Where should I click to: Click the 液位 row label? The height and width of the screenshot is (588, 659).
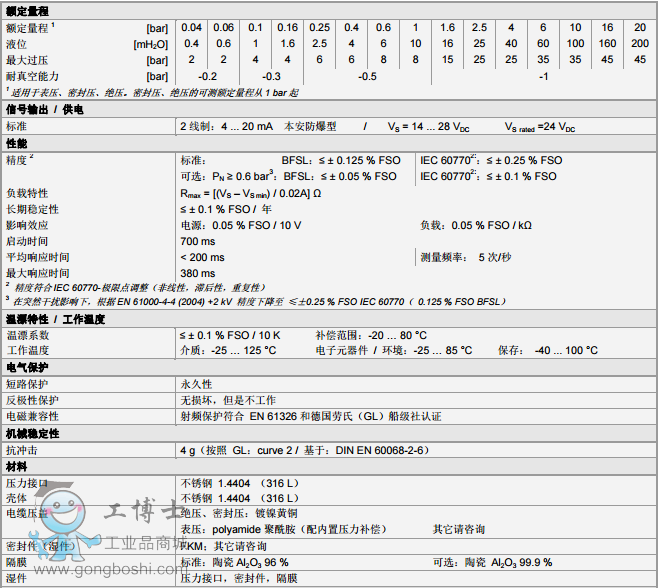click(17, 44)
